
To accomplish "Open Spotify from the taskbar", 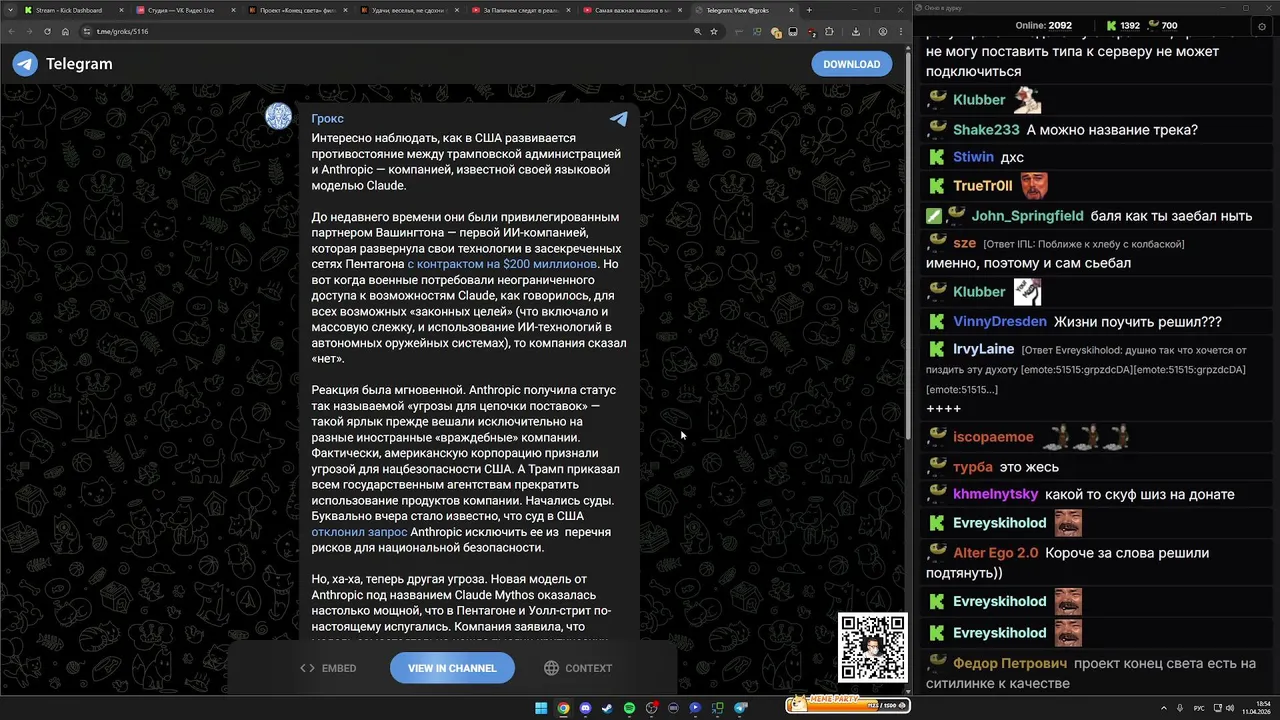I will pos(629,708).
